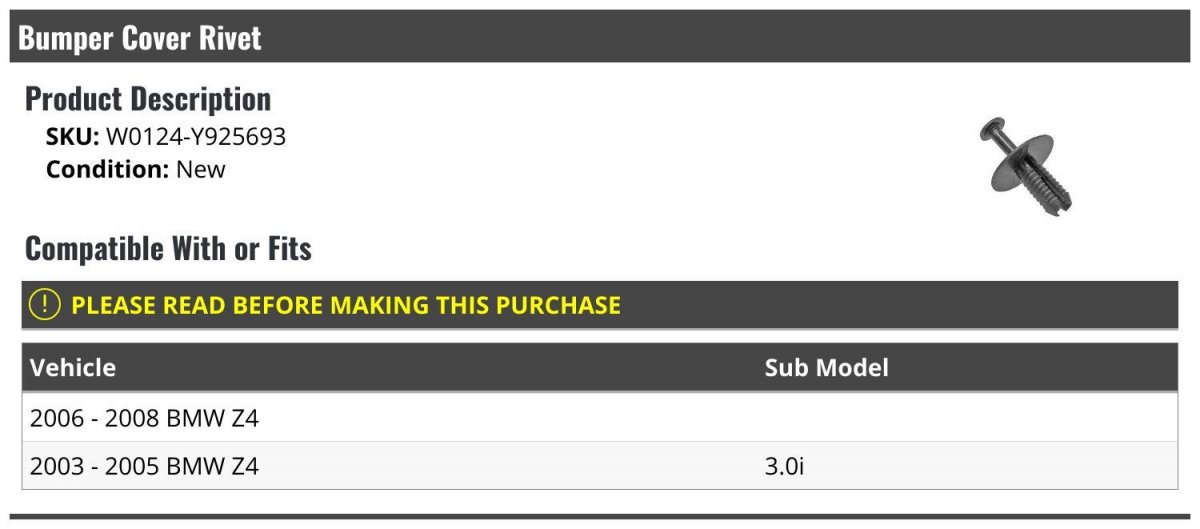This screenshot has height=529, width=1200.
Task: Click the Compatible With or Fits heading
Action: (168, 248)
